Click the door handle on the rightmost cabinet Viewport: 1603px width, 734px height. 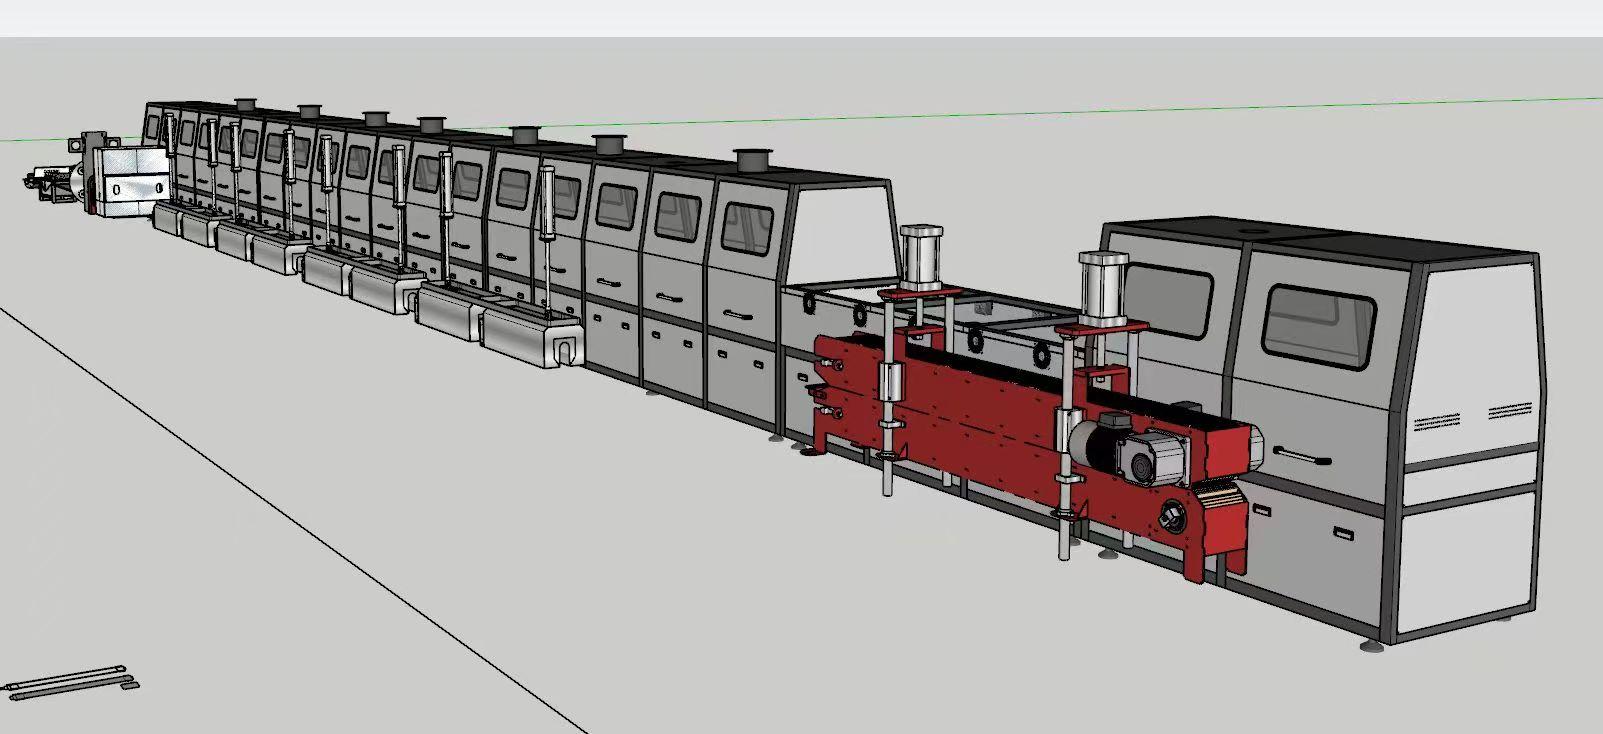click(x=1301, y=458)
